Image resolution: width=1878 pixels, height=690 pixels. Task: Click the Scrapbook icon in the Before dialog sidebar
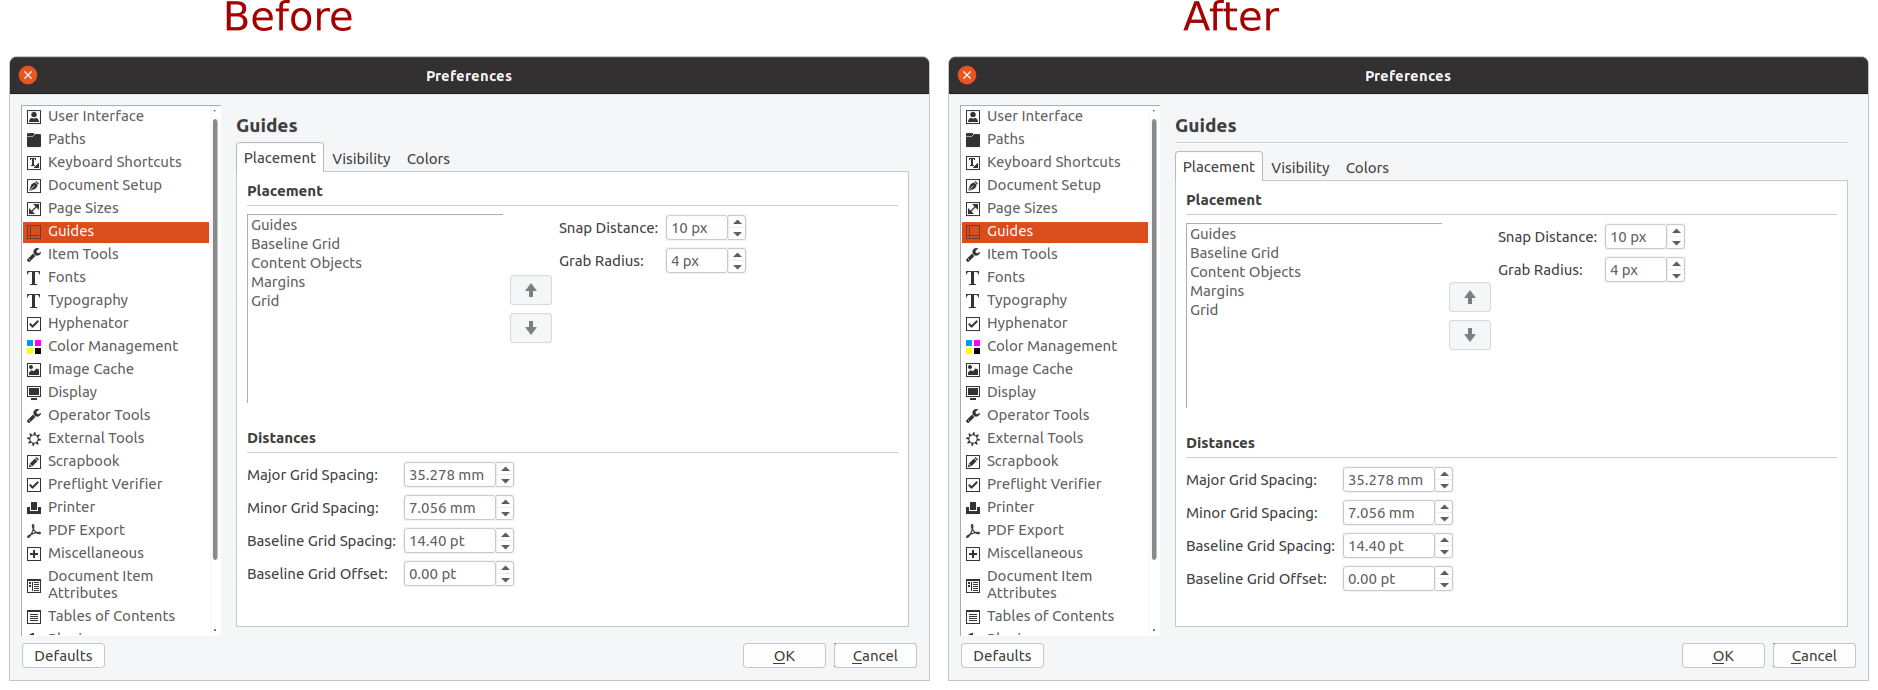[x=34, y=461]
